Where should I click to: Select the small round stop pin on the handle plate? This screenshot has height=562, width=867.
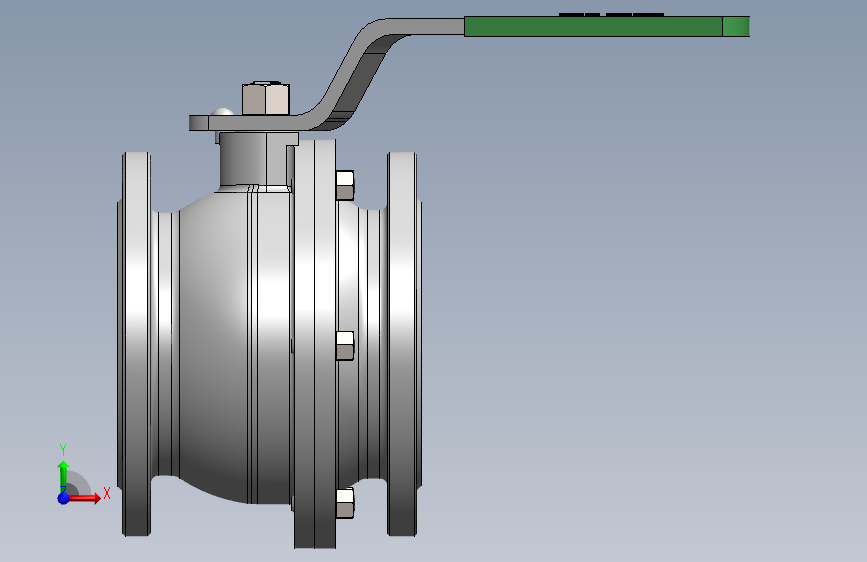click(223, 112)
